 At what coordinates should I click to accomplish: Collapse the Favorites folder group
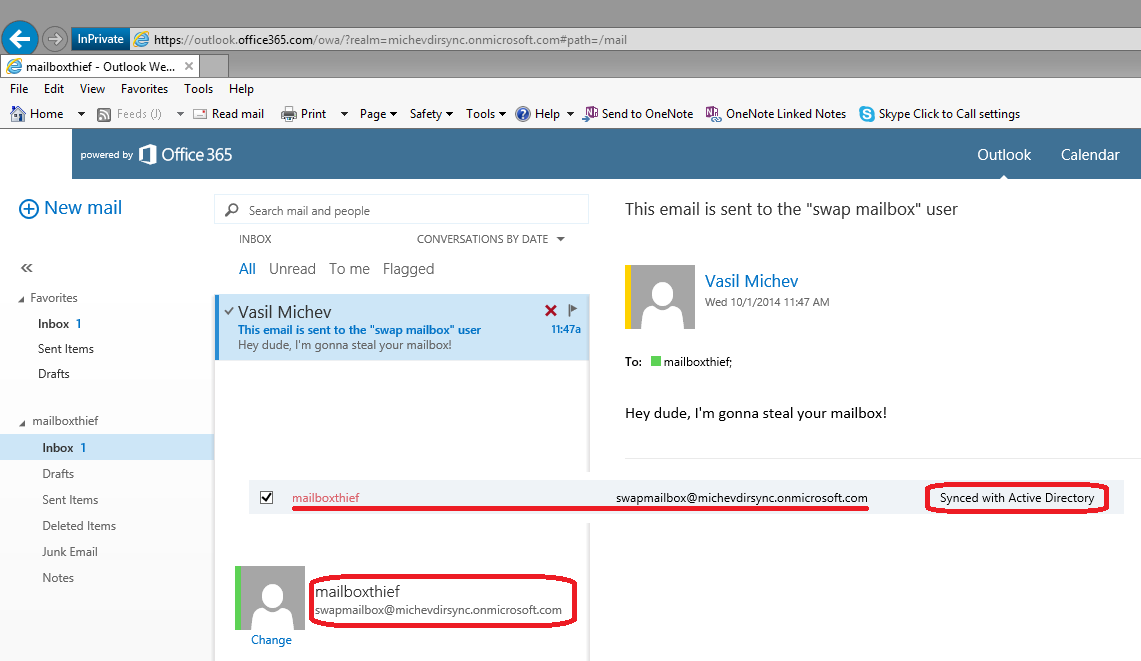(x=22, y=299)
